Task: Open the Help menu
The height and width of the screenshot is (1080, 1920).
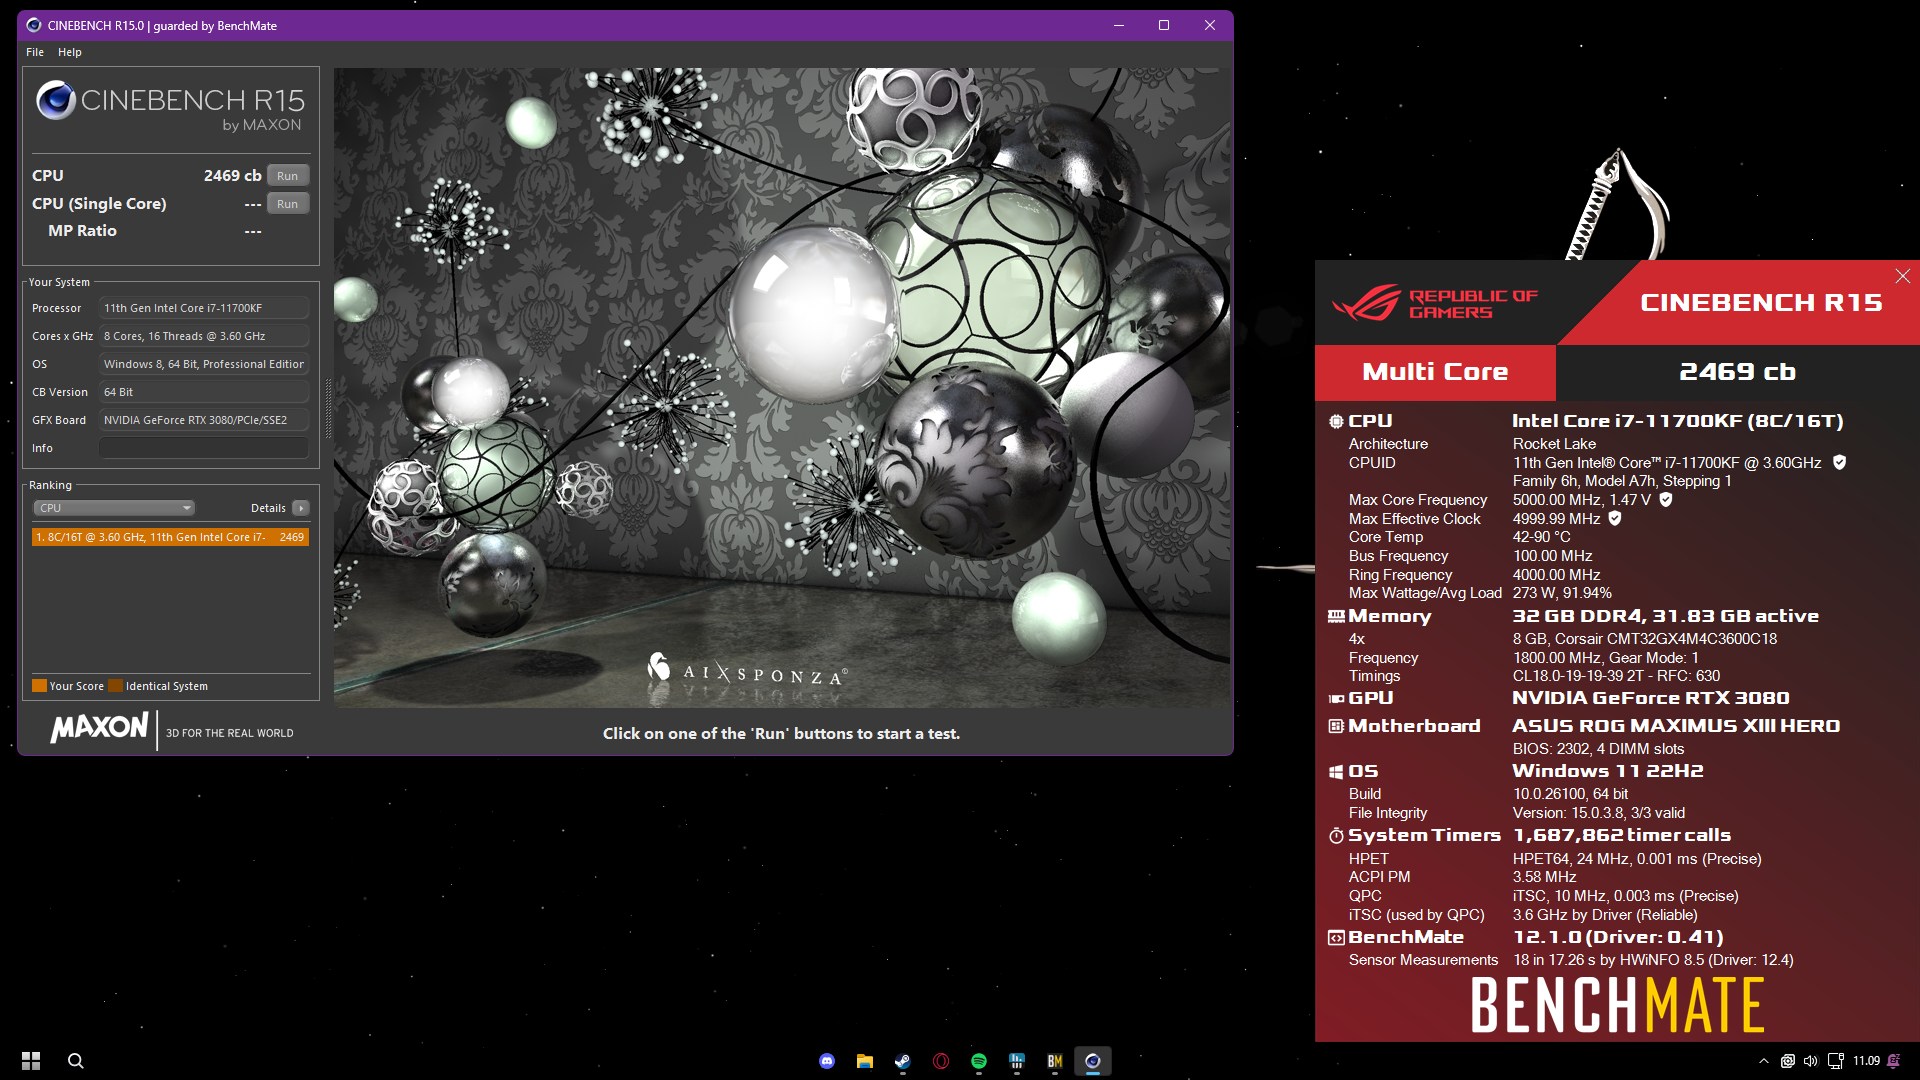Action: (x=70, y=52)
